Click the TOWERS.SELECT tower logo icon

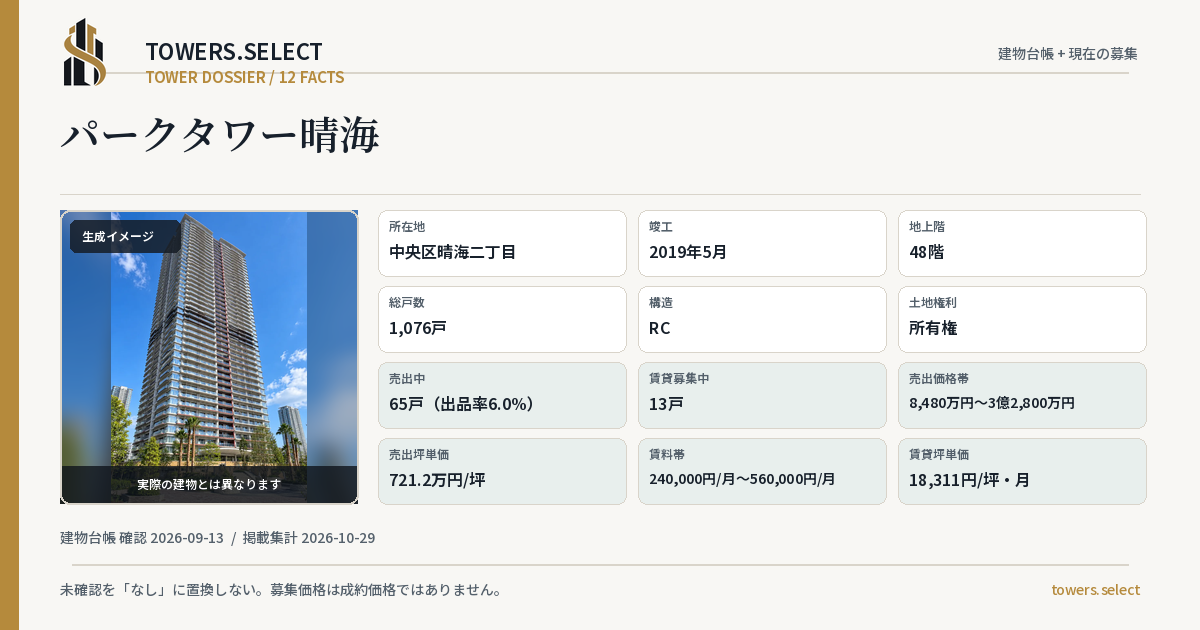pos(85,52)
